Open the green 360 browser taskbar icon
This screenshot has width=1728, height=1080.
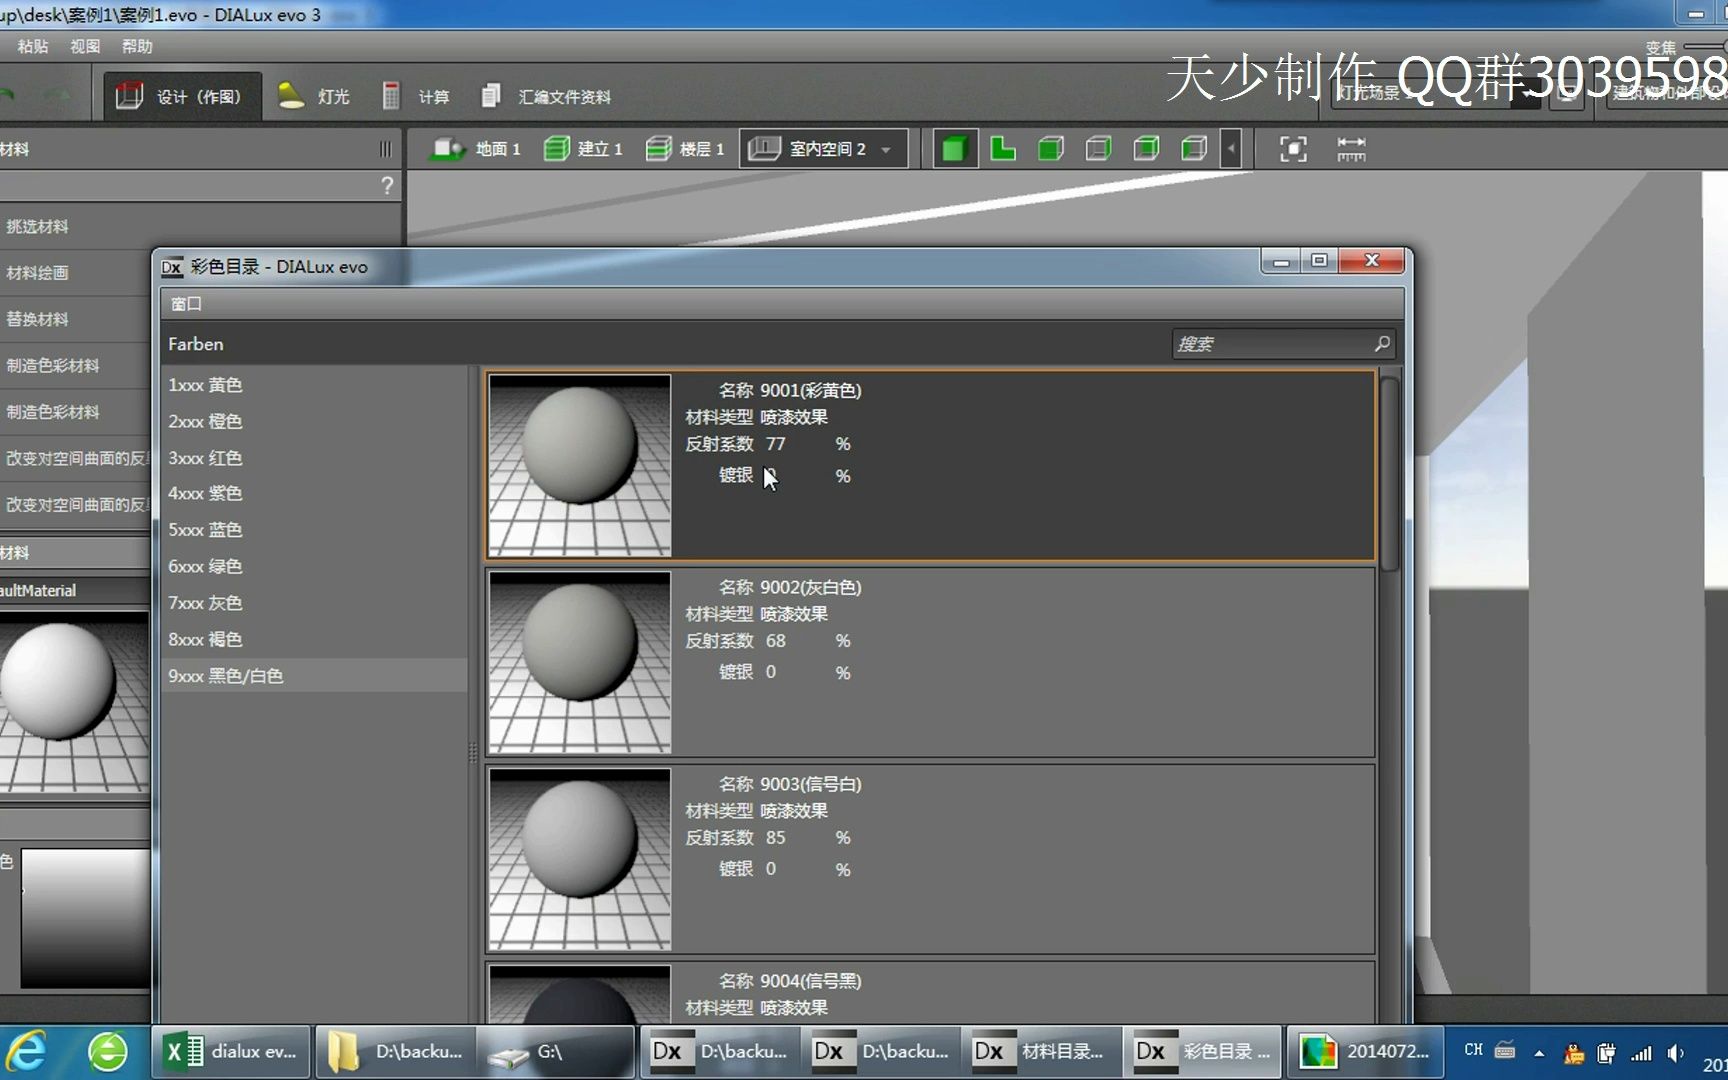tap(107, 1052)
